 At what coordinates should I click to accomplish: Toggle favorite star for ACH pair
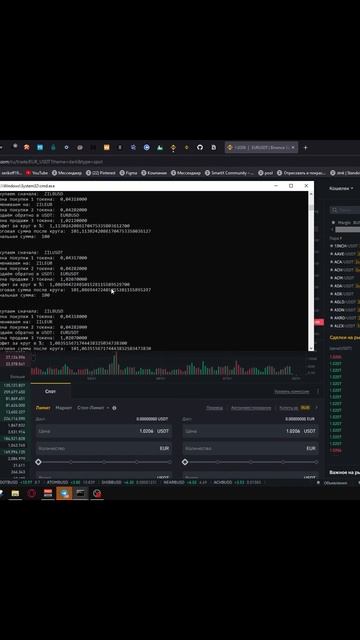click(x=331, y=270)
